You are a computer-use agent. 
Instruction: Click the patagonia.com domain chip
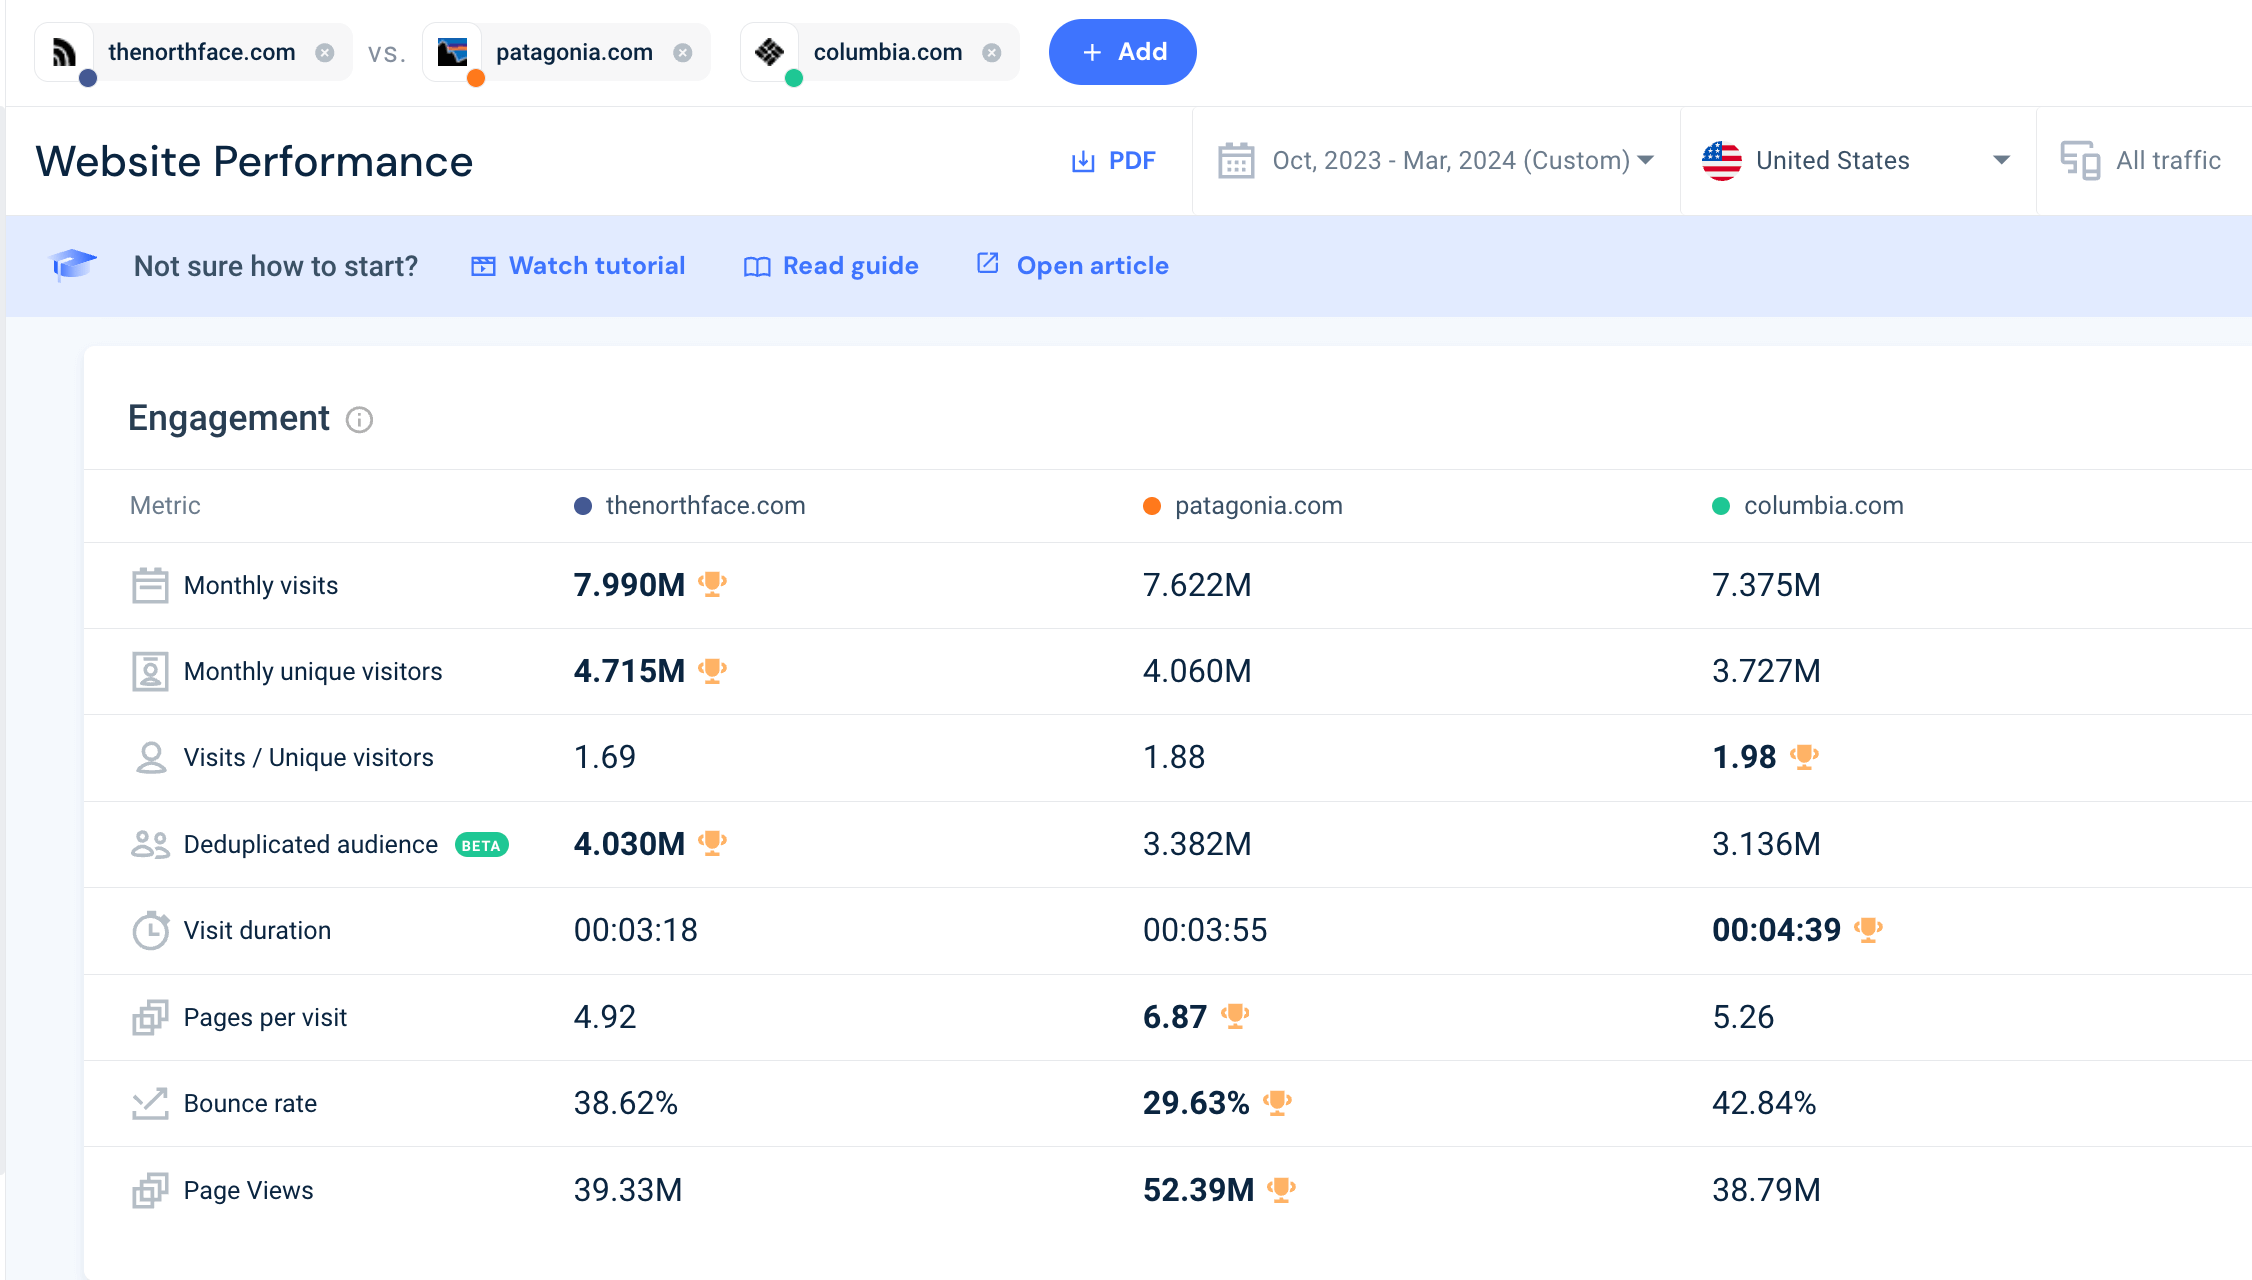pyautogui.click(x=567, y=52)
